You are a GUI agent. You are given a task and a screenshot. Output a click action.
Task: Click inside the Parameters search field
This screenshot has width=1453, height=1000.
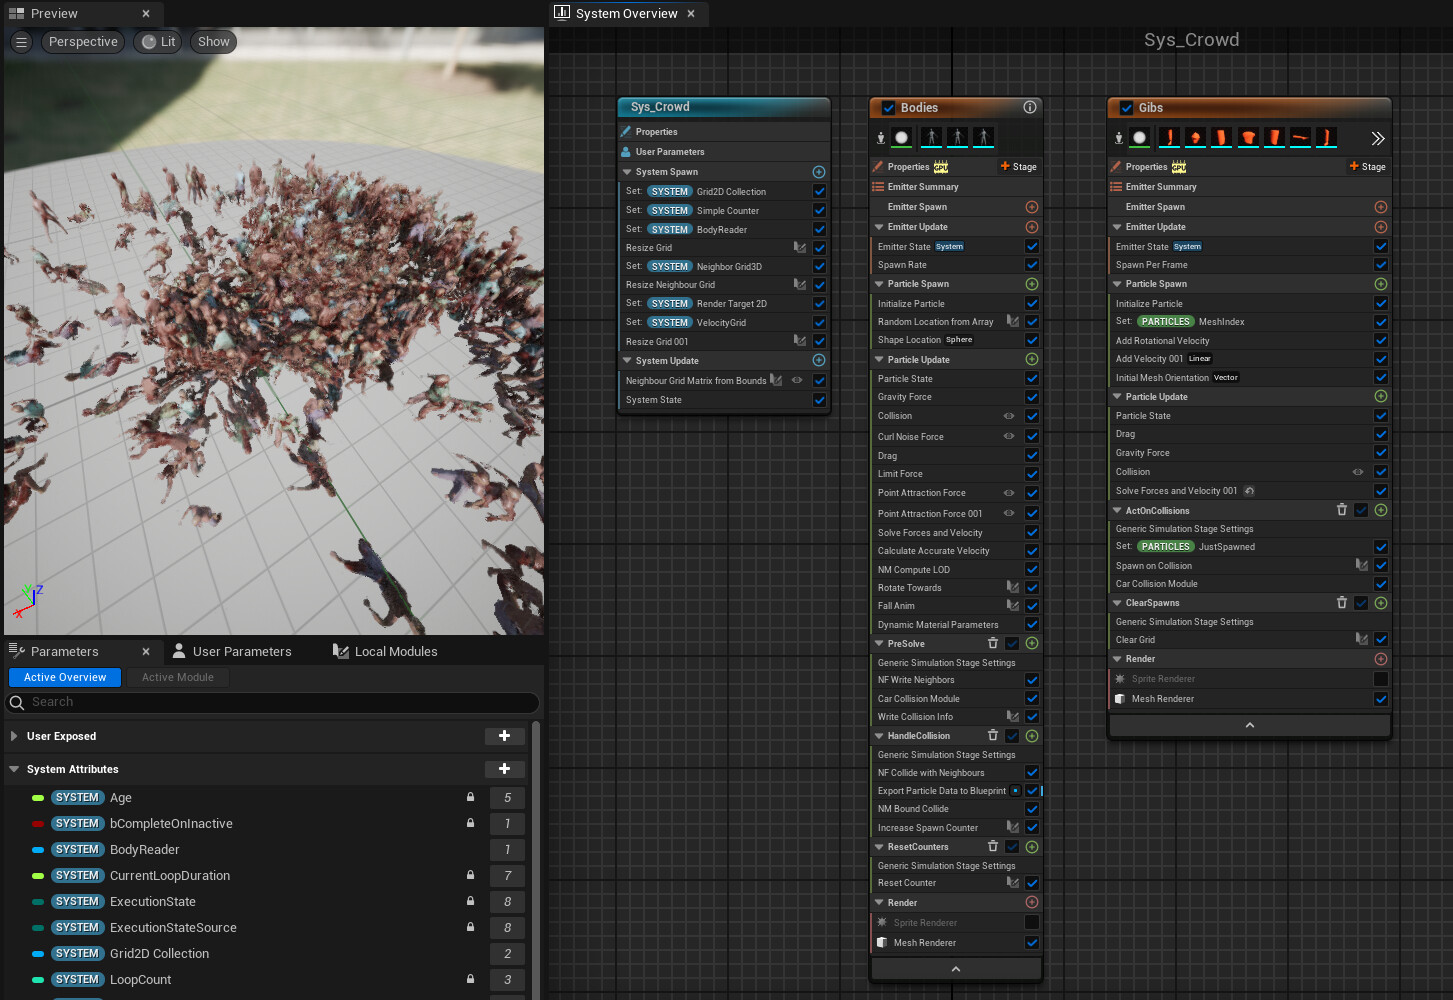pyautogui.click(x=270, y=702)
